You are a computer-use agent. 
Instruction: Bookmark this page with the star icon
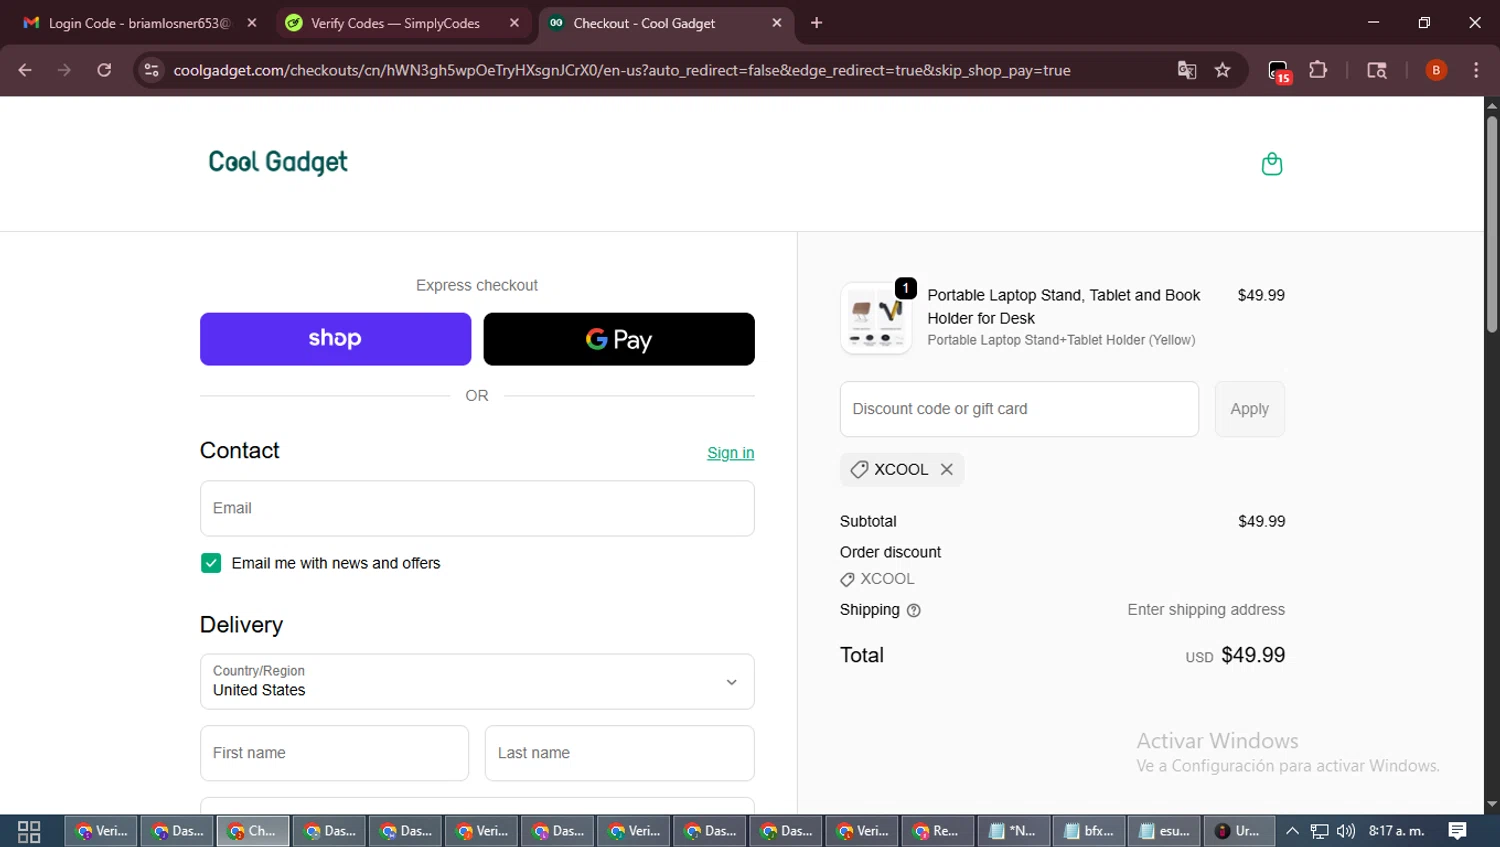tap(1222, 70)
